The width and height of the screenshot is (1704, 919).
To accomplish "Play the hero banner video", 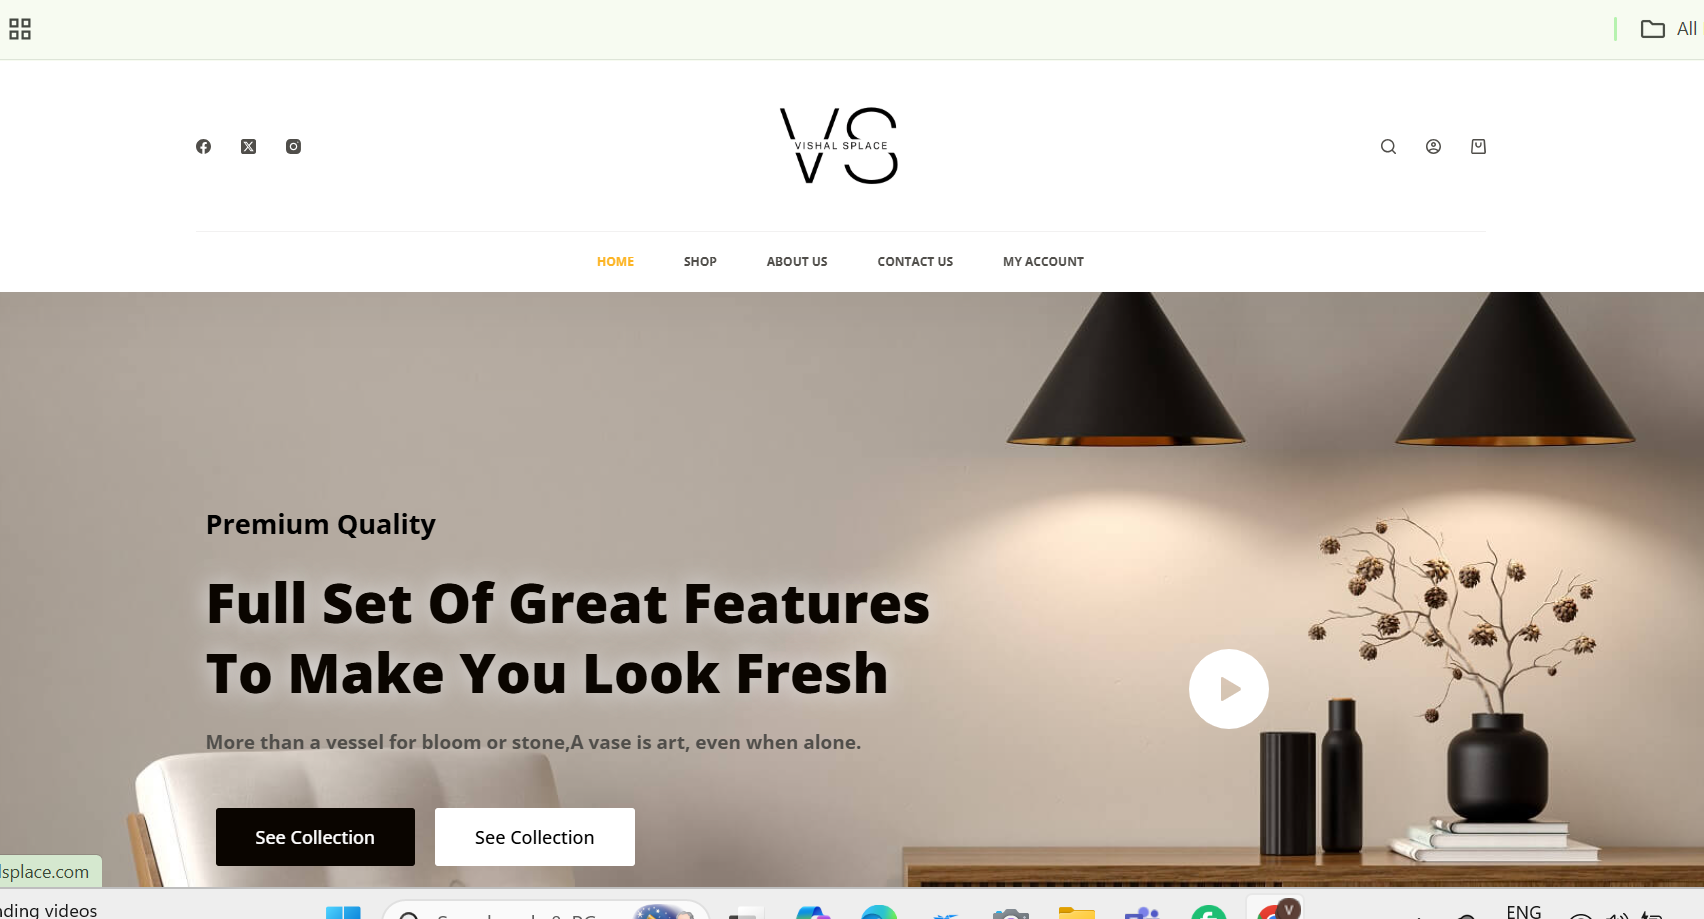I will (x=1229, y=689).
